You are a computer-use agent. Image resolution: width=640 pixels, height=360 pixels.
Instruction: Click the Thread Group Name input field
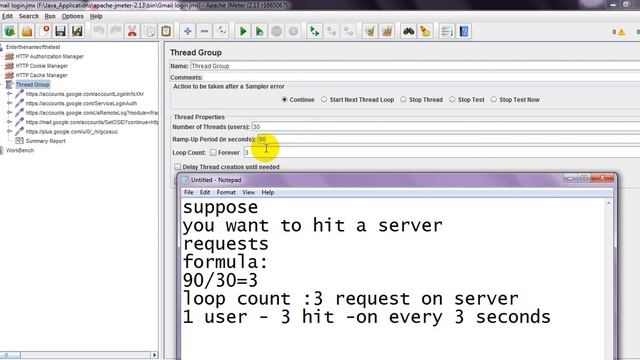[415, 66]
